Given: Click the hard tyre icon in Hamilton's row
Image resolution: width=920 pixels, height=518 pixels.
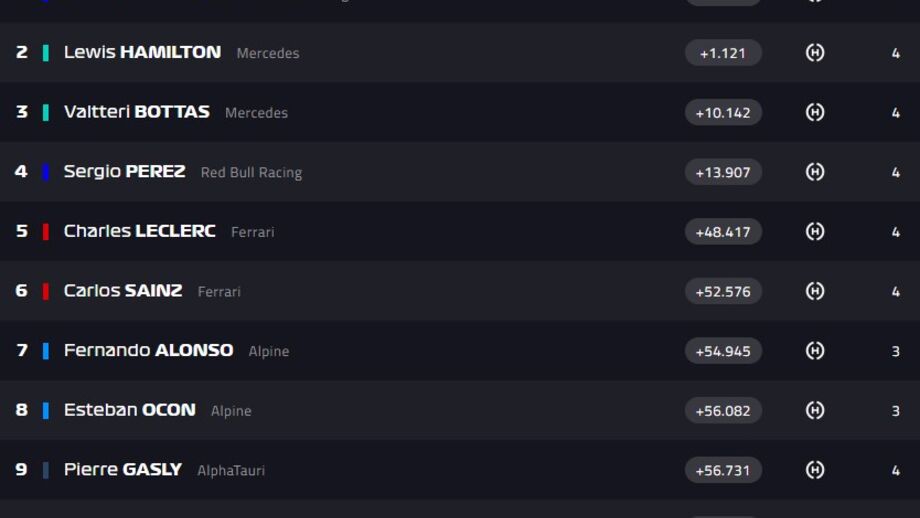Looking at the screenshot, I should pyautogui.click(x=814, y=53).
